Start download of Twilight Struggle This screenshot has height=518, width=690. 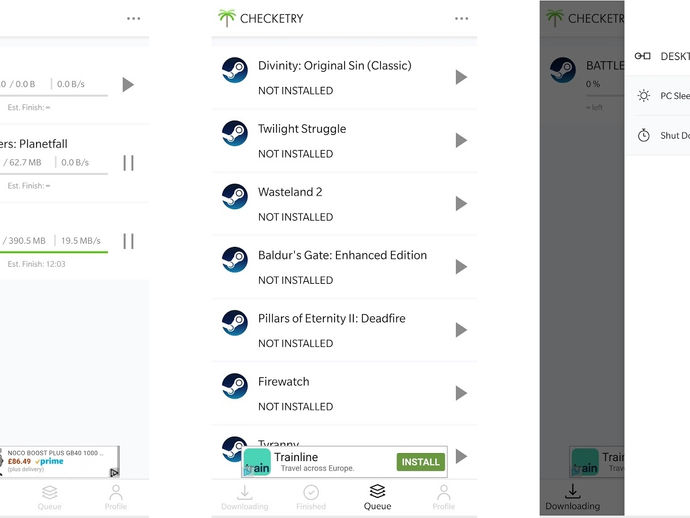pyautogui.click(x=461, y=140)
